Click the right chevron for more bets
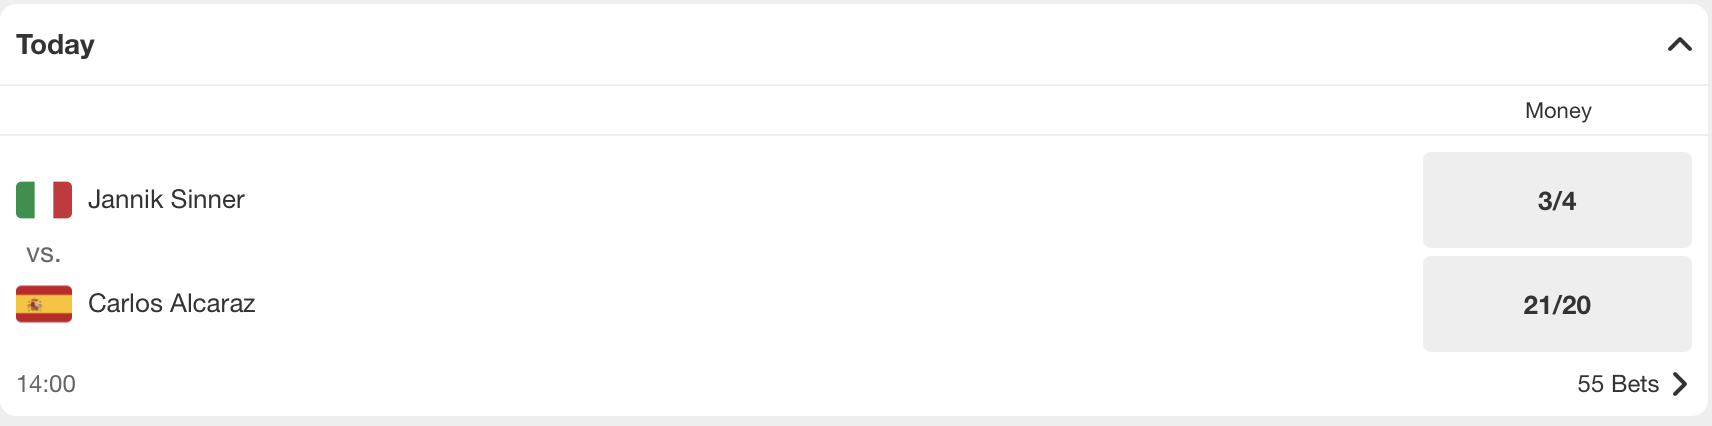 point(1680,384)
